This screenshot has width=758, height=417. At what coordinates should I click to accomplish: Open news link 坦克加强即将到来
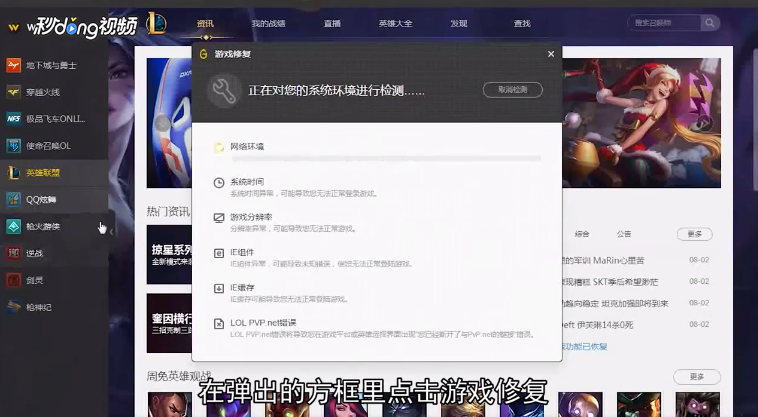[x=615, y=303]
